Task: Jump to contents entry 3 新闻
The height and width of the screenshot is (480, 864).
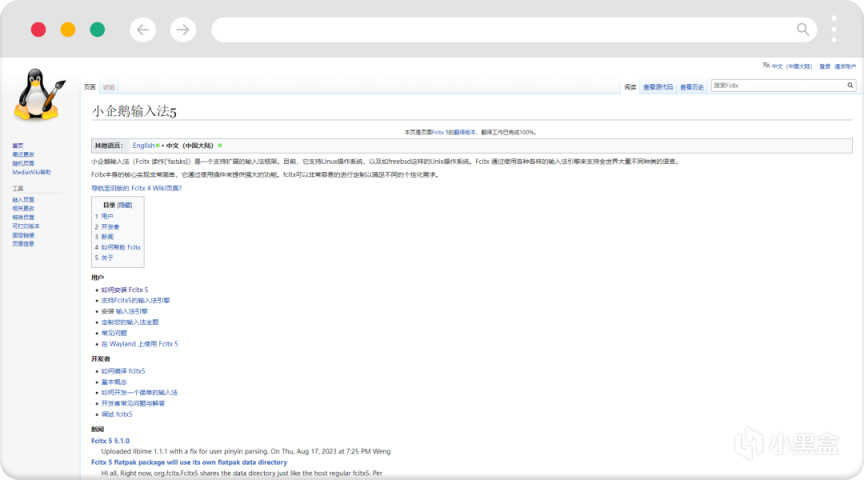Action: [x=104, y=237]
